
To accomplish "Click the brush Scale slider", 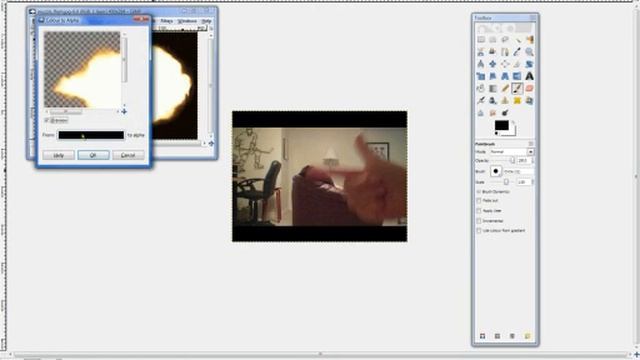I will 502,182.
